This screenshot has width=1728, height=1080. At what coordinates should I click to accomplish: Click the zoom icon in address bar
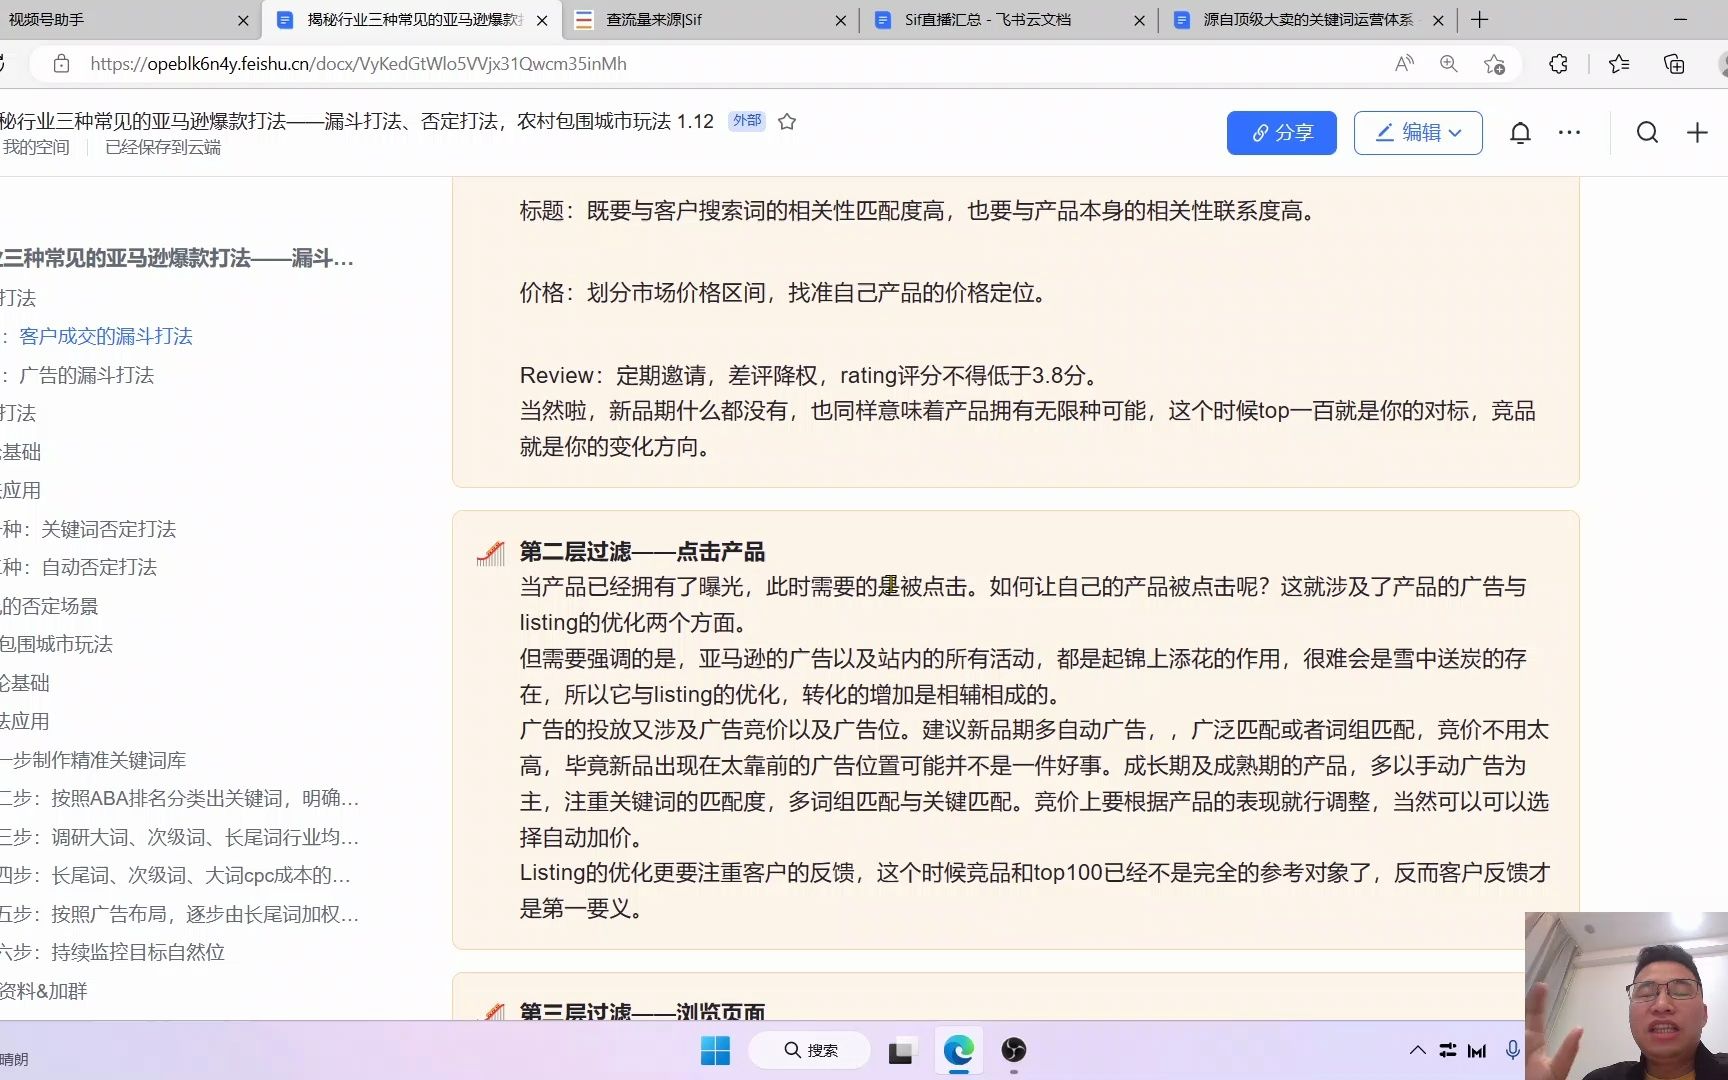1448,64
